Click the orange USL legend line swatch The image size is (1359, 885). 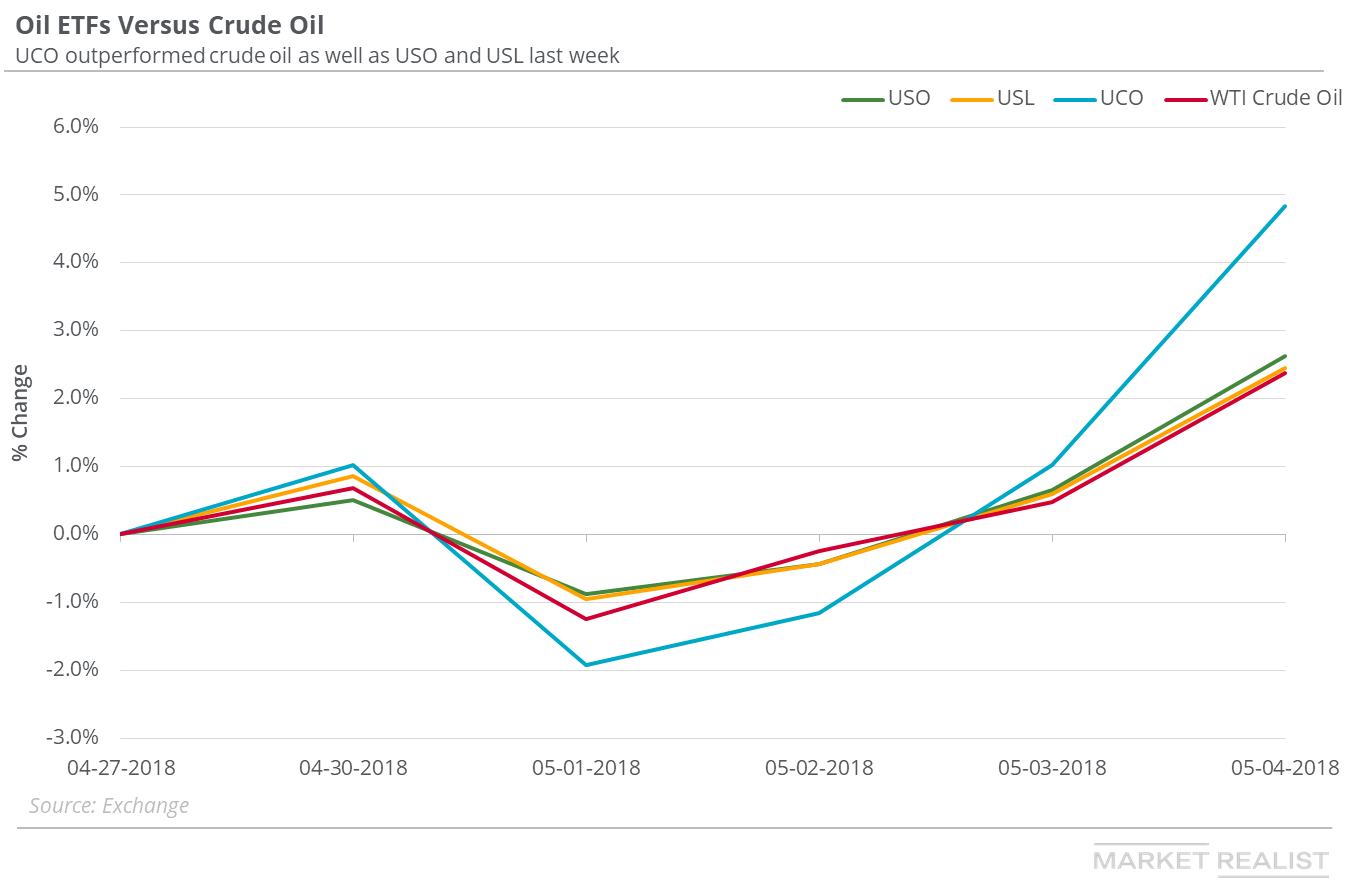point(971,98)
